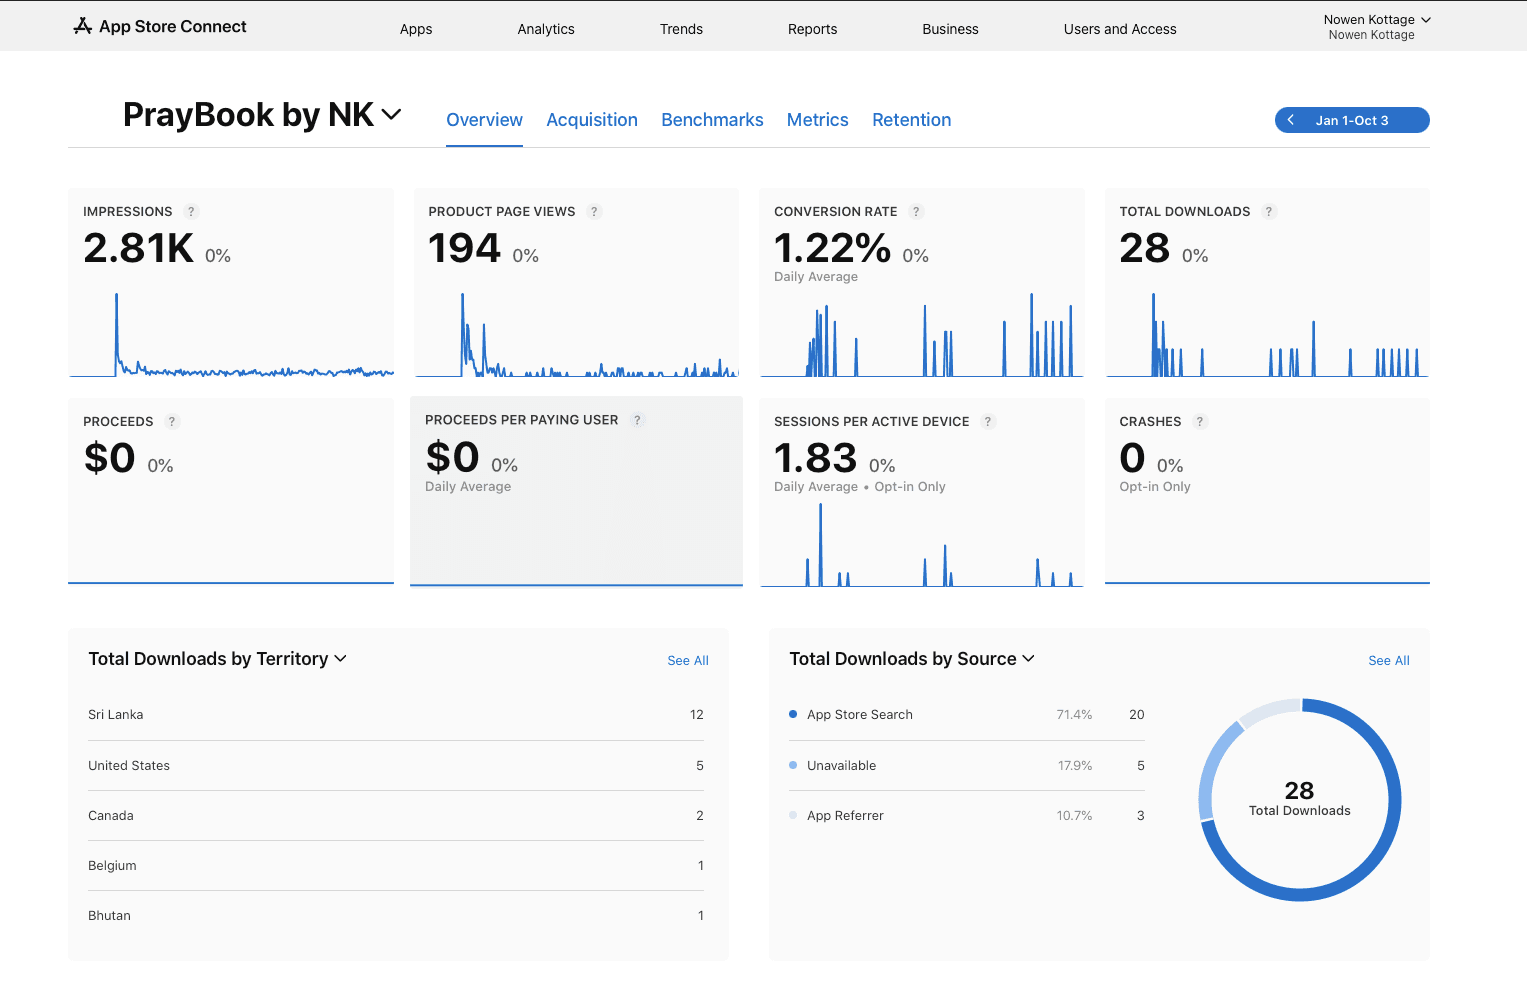
Task: Open Trends in the top navigation
Action: click(681, 29)
